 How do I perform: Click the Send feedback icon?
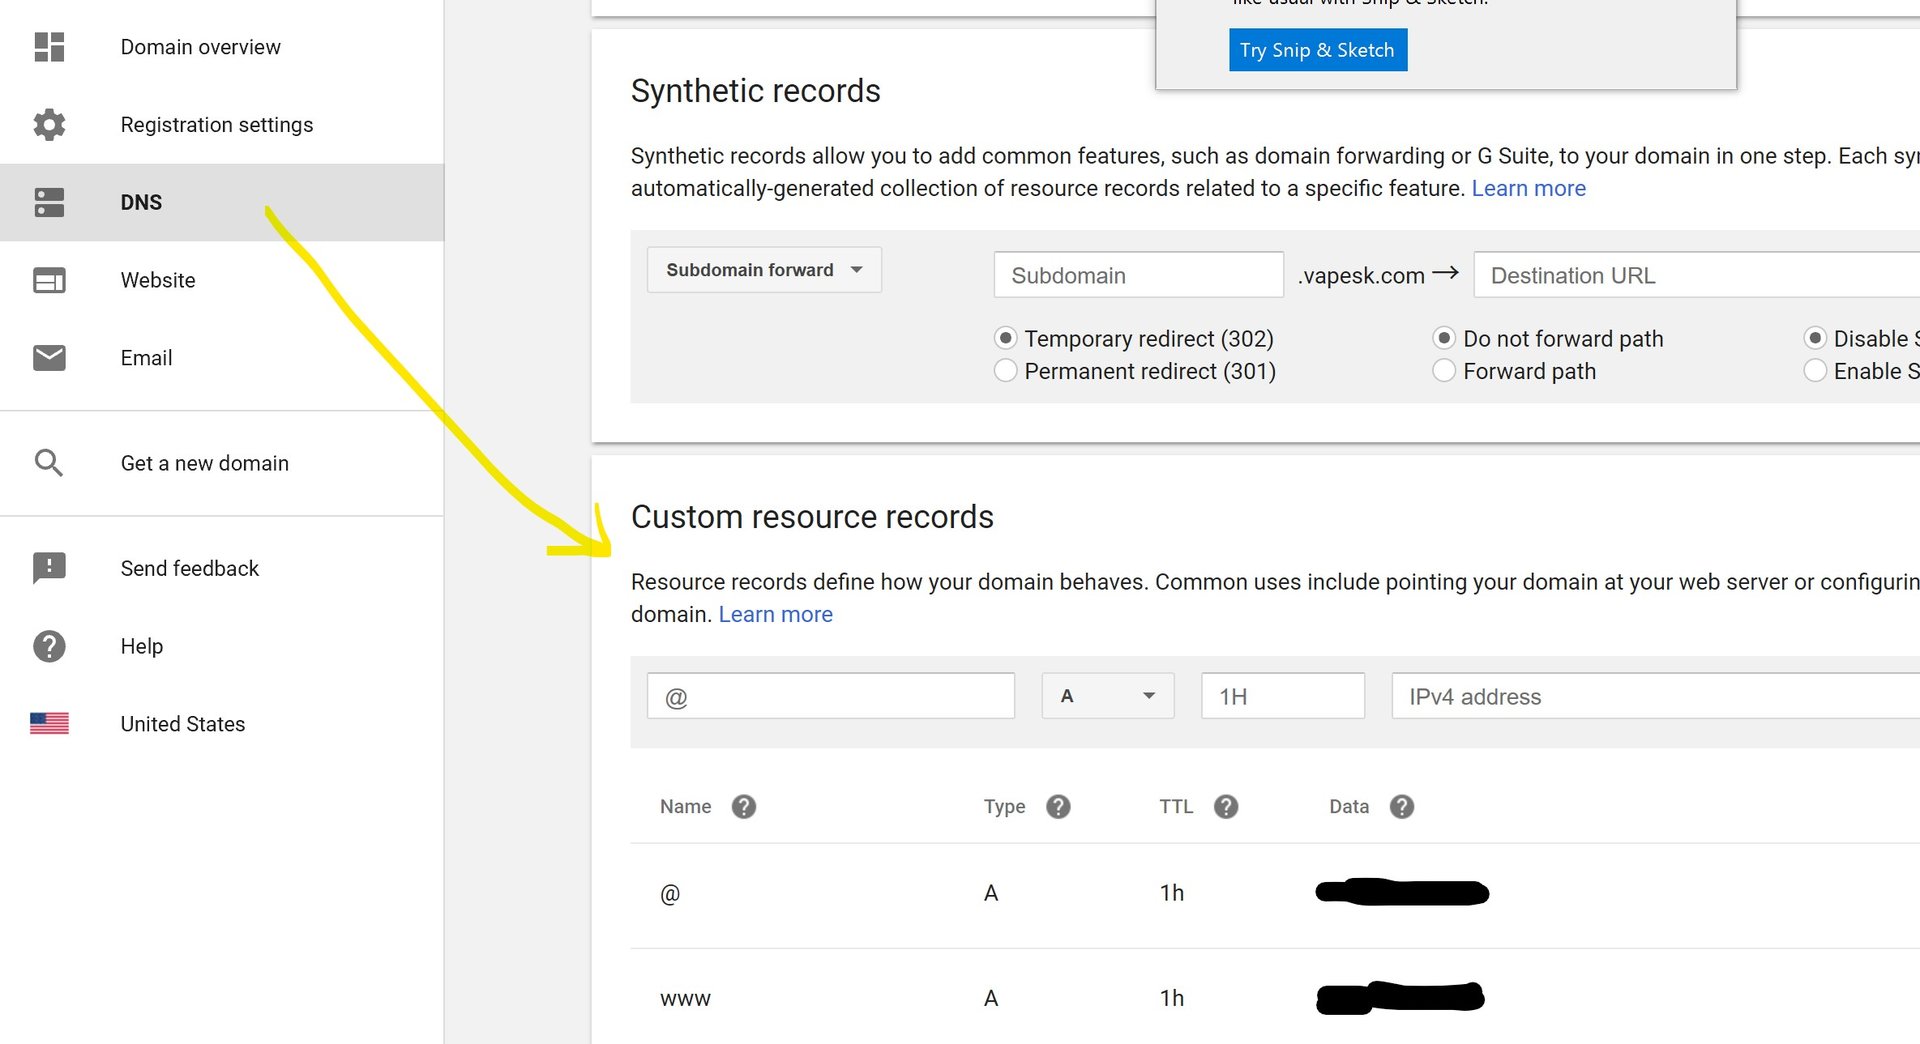click(49, 568)
